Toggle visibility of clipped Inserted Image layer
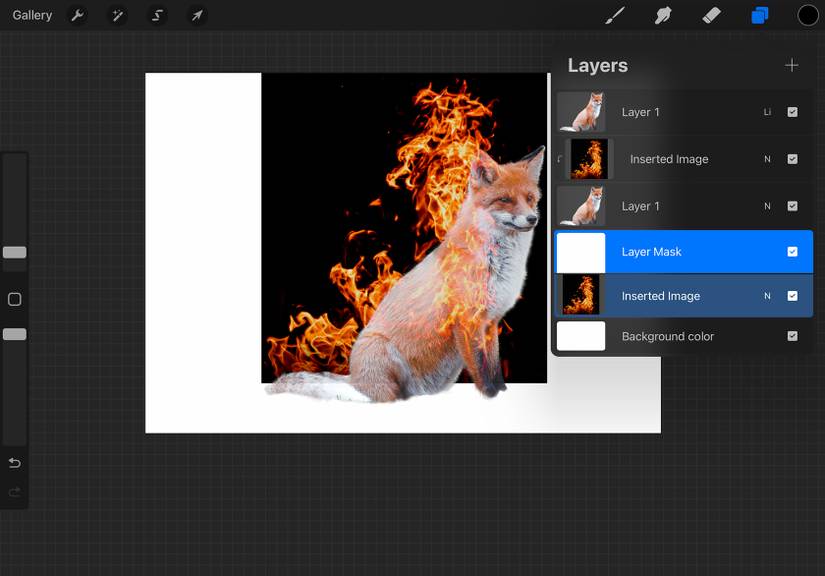Viewport: 825px width, 576px height. [792, 159]
